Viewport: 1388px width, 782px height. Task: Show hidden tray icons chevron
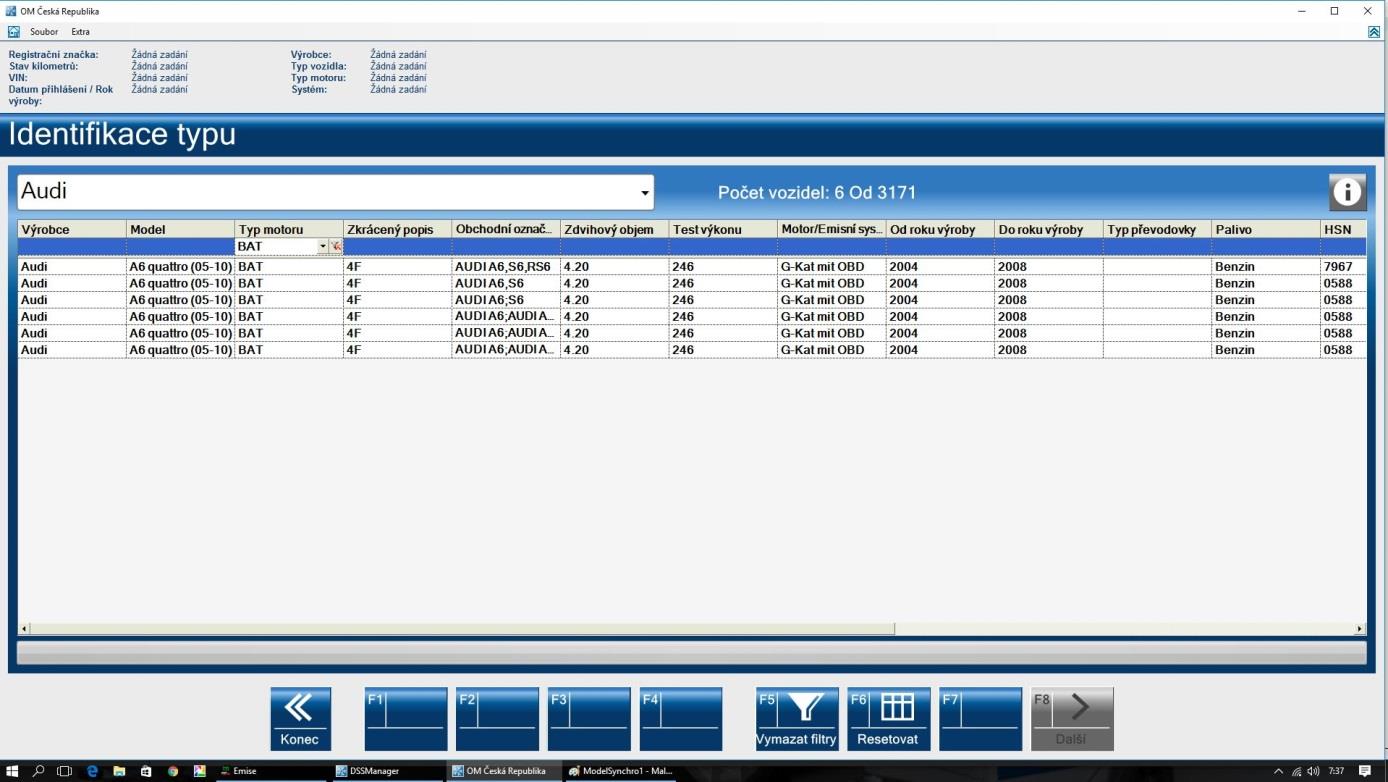[1278, 771]
